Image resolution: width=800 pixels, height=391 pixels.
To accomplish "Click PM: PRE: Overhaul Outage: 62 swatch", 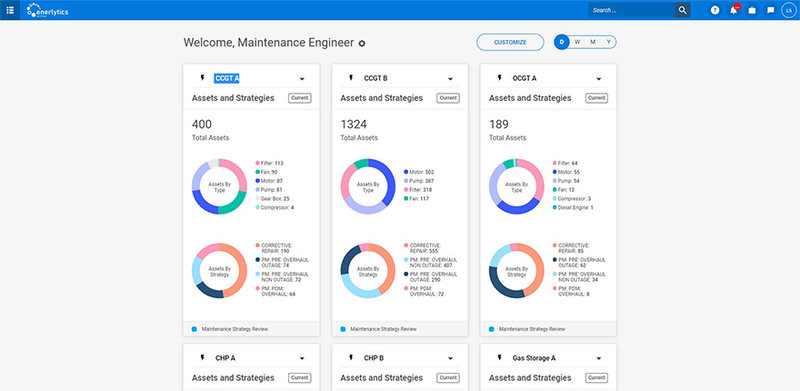I will point(555,260).
